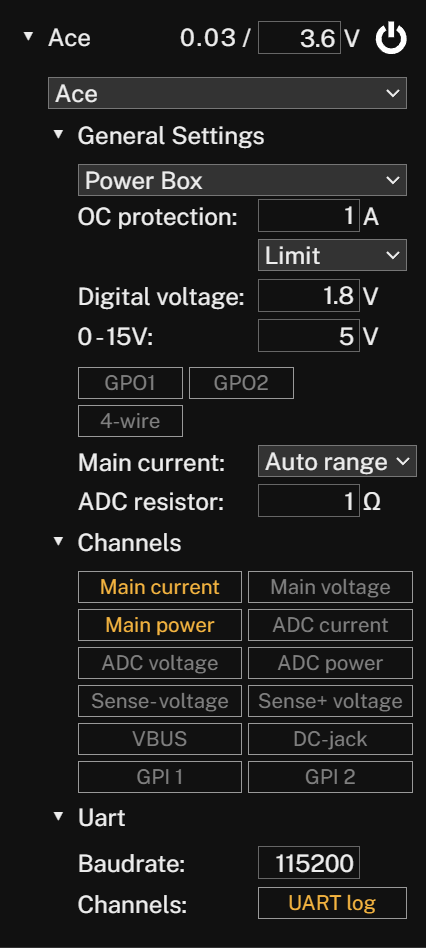Disable the Main current channel

pos(160,587)
